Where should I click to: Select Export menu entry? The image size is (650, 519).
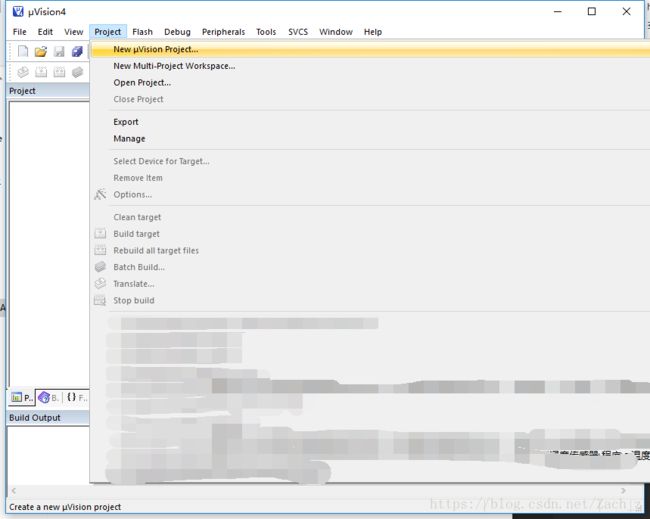click(x=370, y=122)
